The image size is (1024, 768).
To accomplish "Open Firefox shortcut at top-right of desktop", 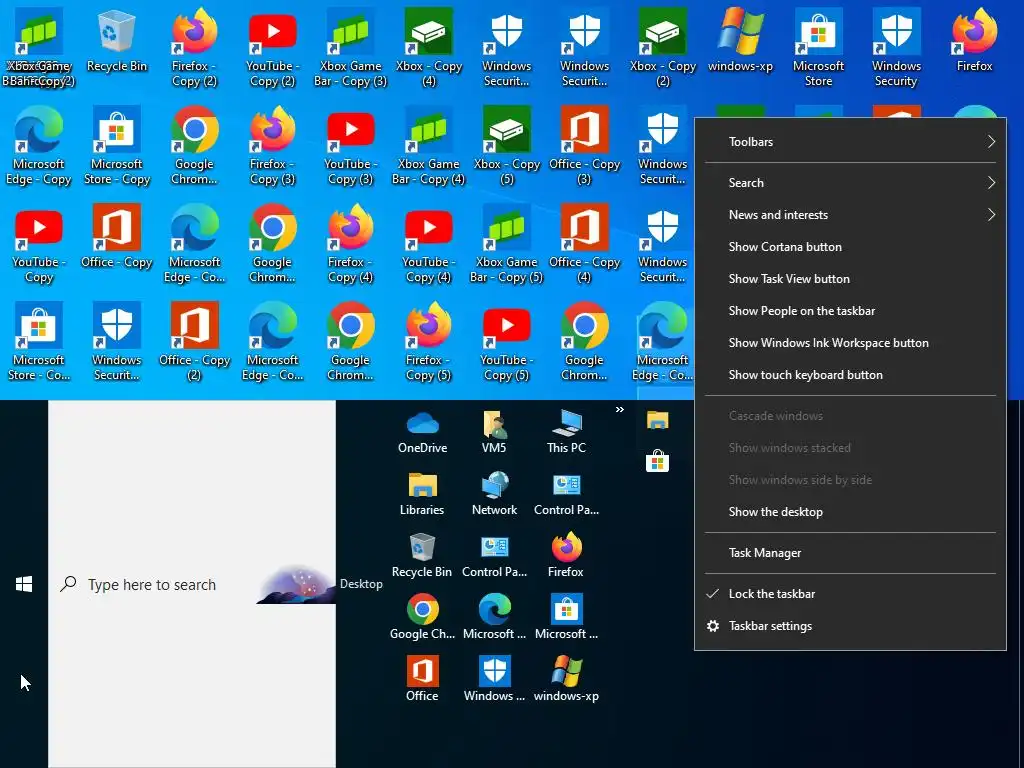I will [974, 40].
